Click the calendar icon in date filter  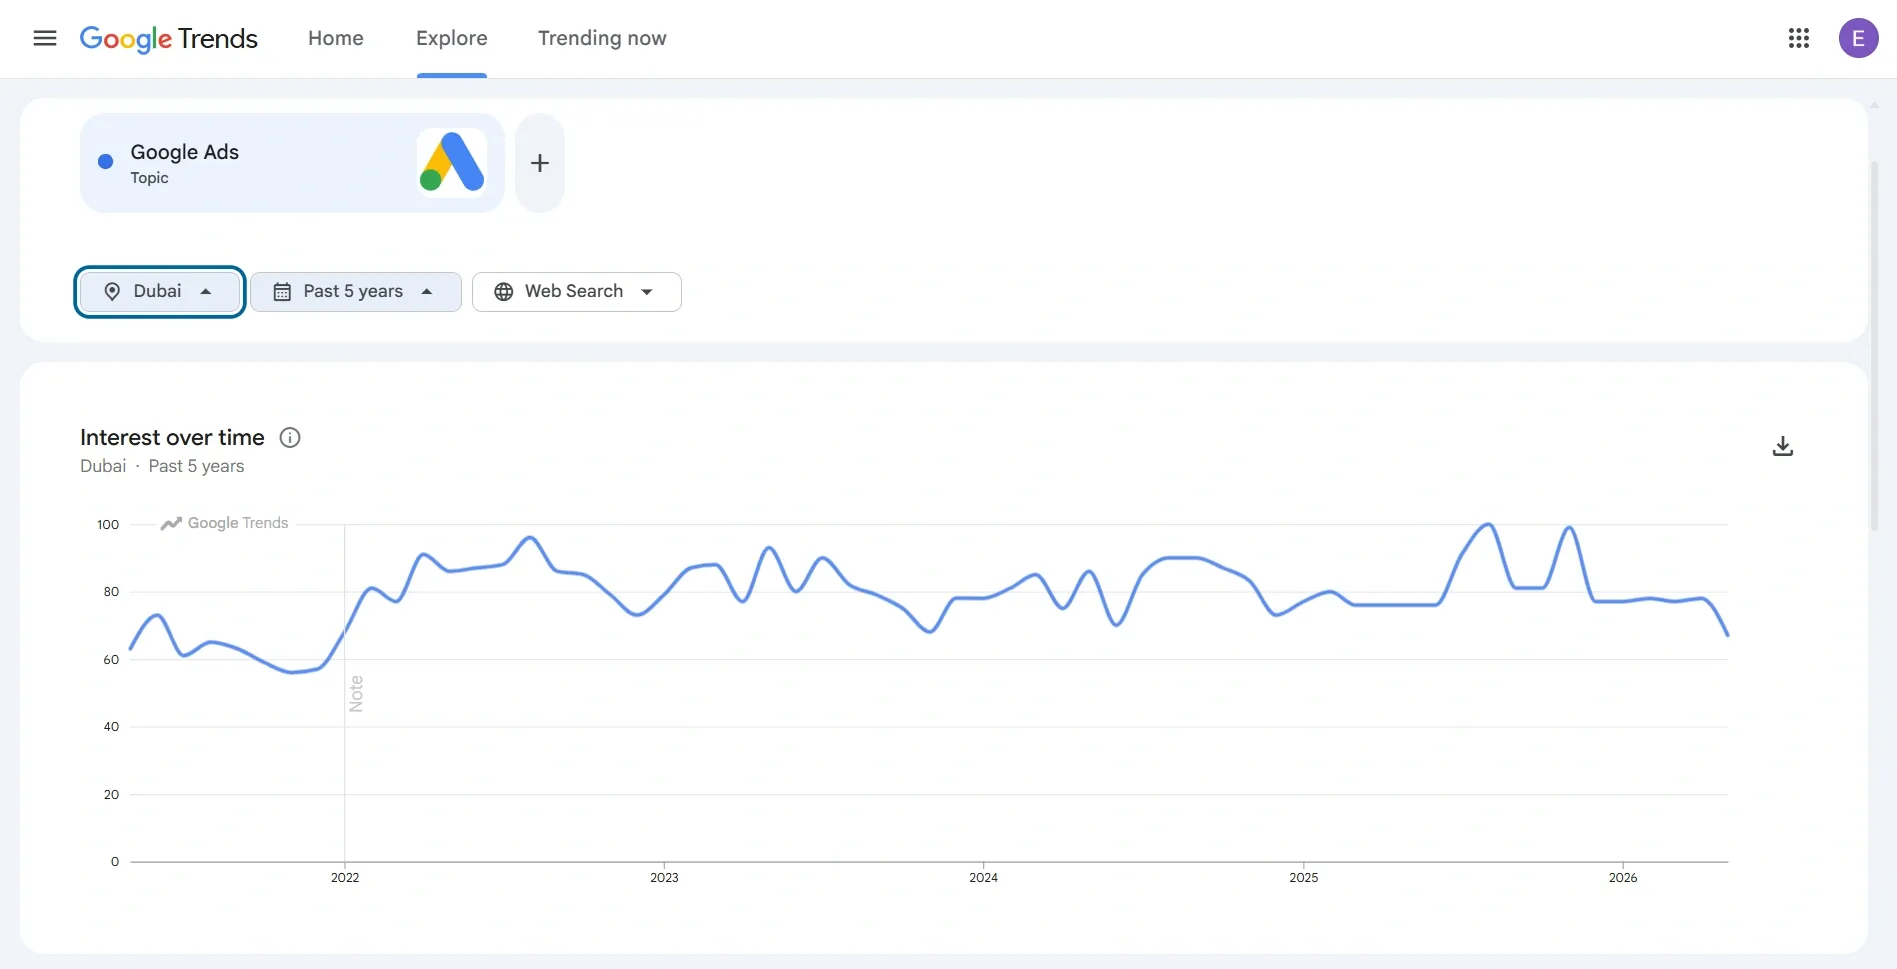click(x=282, y=292)
